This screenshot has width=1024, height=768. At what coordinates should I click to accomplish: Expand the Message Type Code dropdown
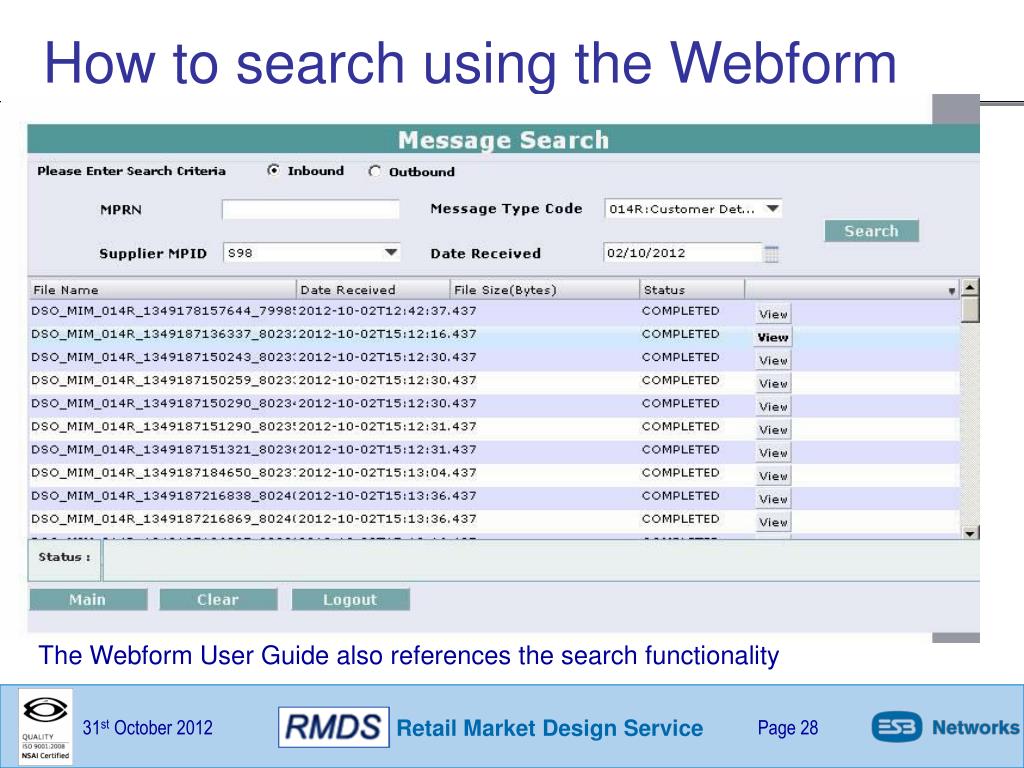pos(772,209)
